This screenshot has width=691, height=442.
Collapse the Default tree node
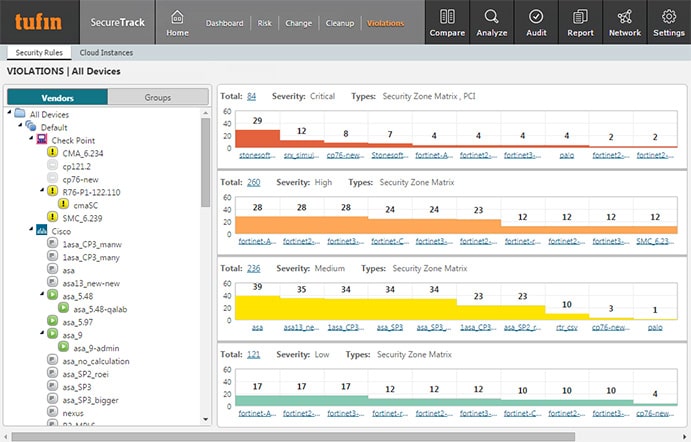(x=20, y=125)
